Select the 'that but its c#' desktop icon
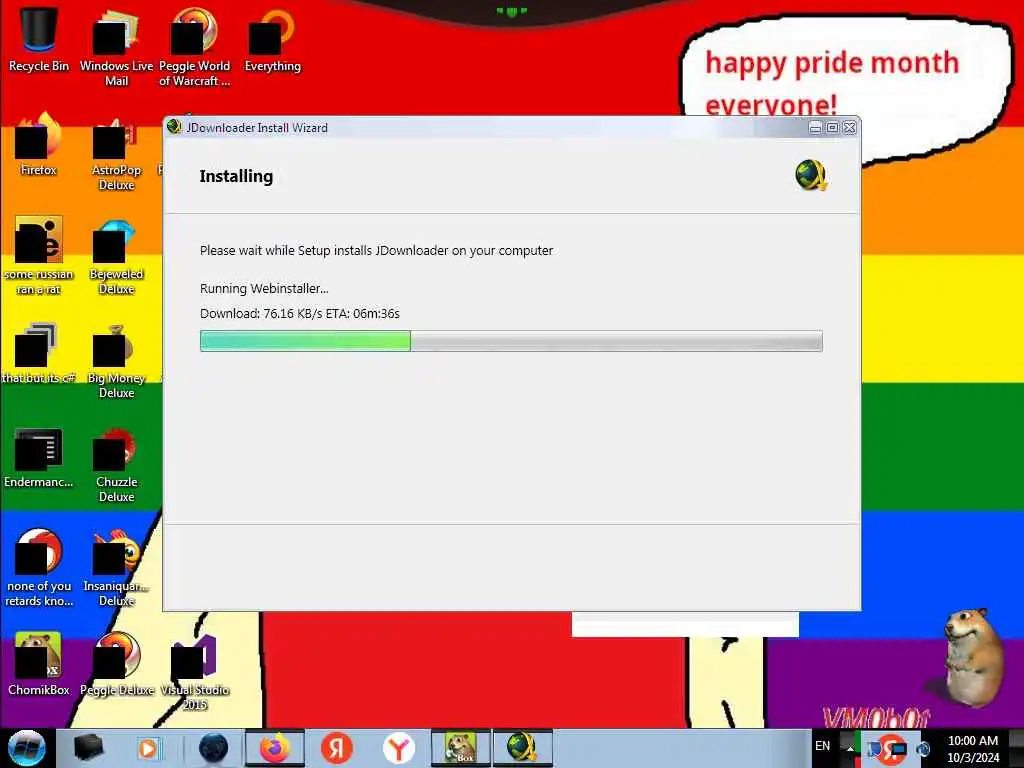 (39, 353)
